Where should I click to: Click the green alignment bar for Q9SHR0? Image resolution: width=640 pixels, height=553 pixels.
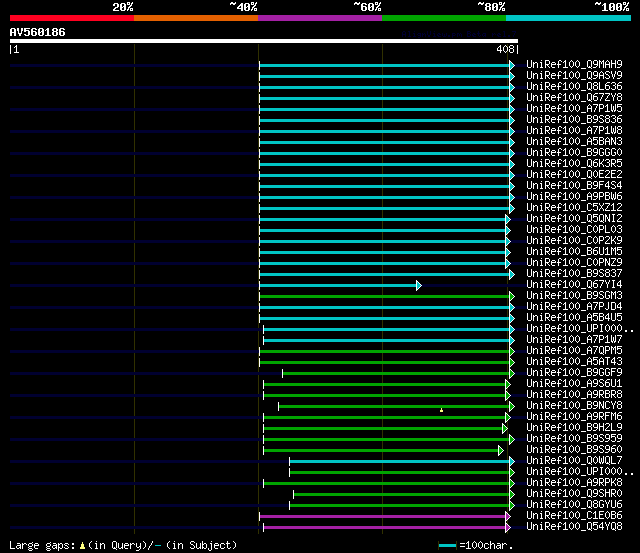[x=401, y=495]
